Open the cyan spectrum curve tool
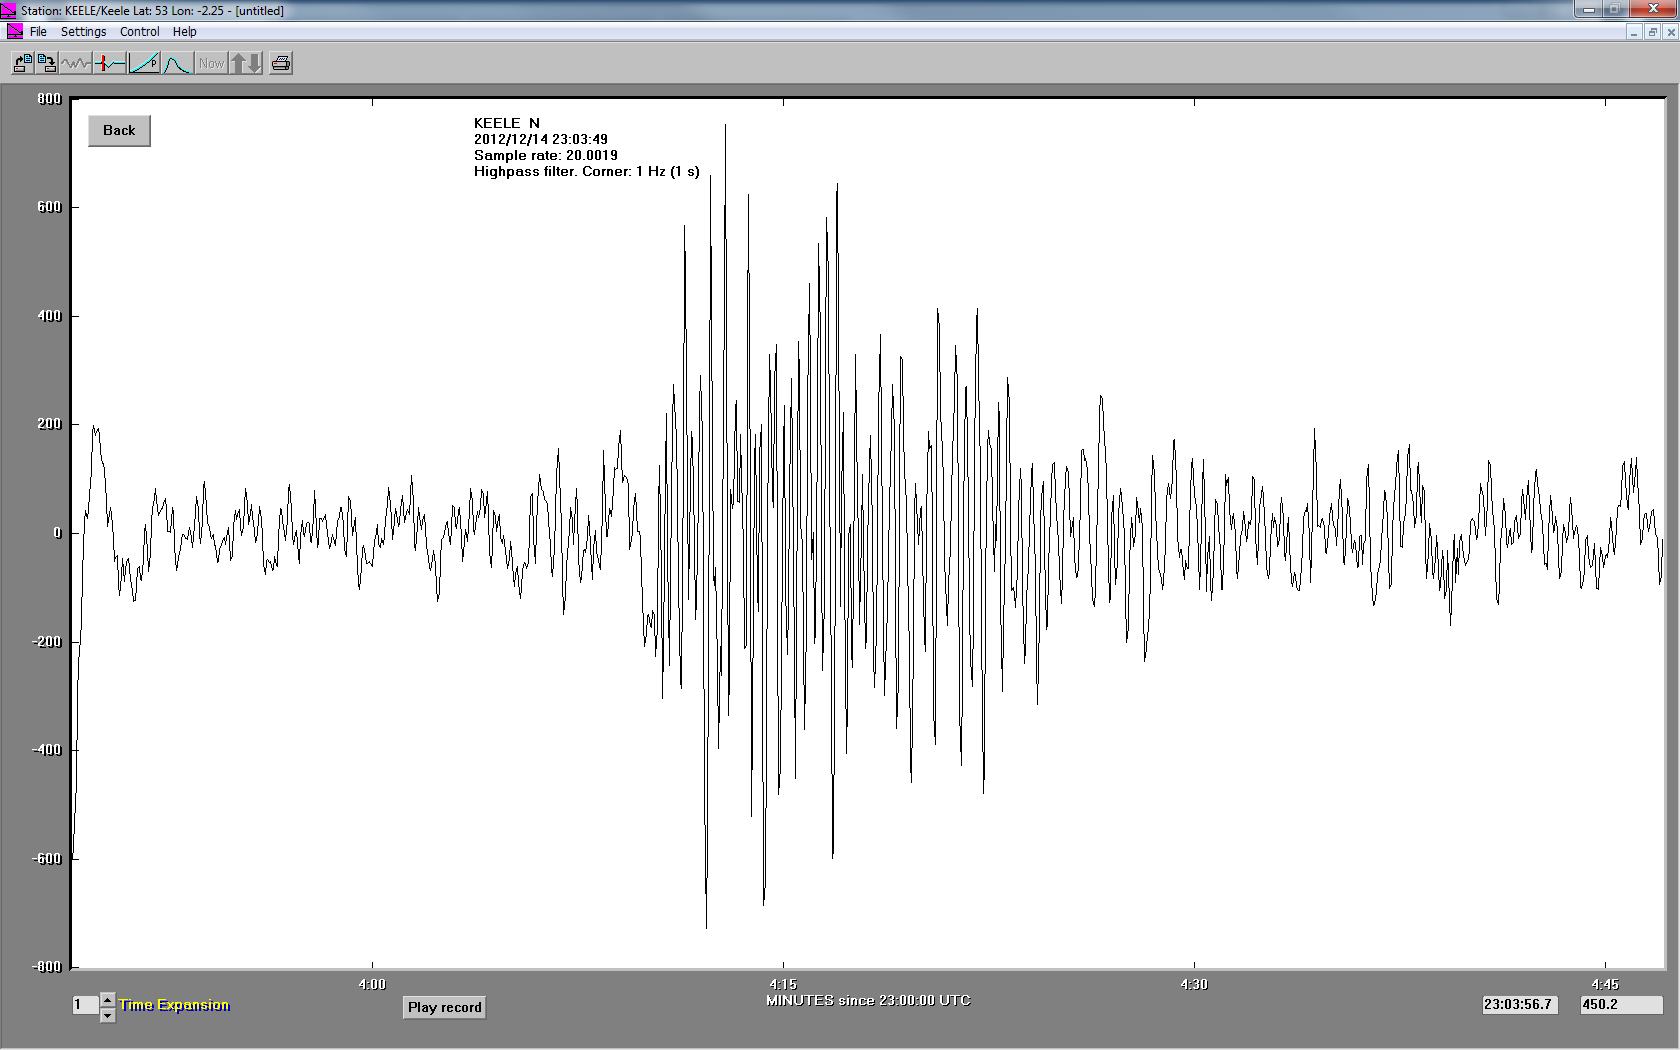Viewport: 1680px width, 1050px height. point(178,64)
